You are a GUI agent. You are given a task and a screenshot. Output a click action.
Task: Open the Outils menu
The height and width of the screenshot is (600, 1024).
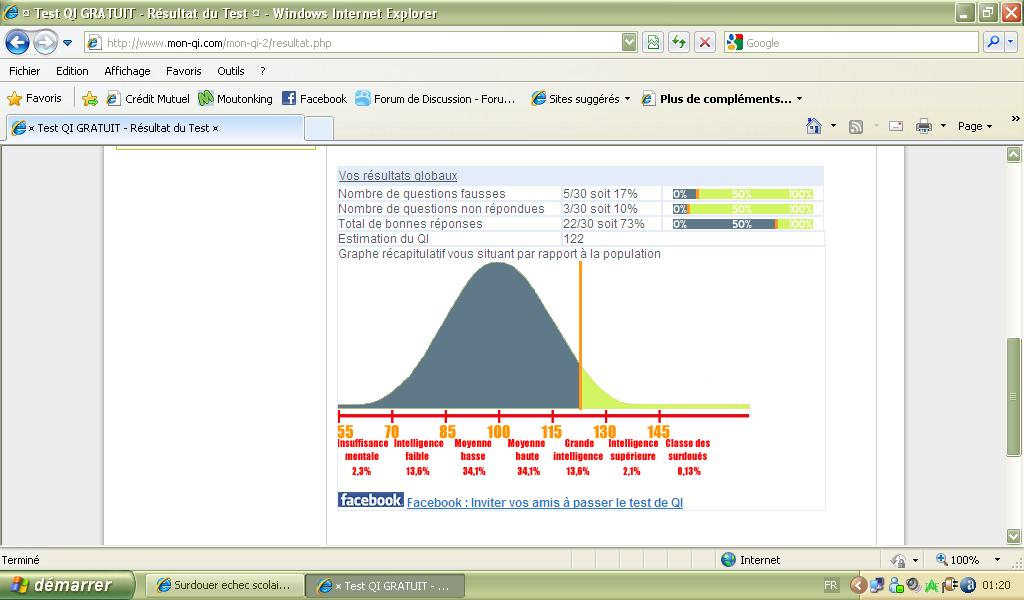click(230, 71)
